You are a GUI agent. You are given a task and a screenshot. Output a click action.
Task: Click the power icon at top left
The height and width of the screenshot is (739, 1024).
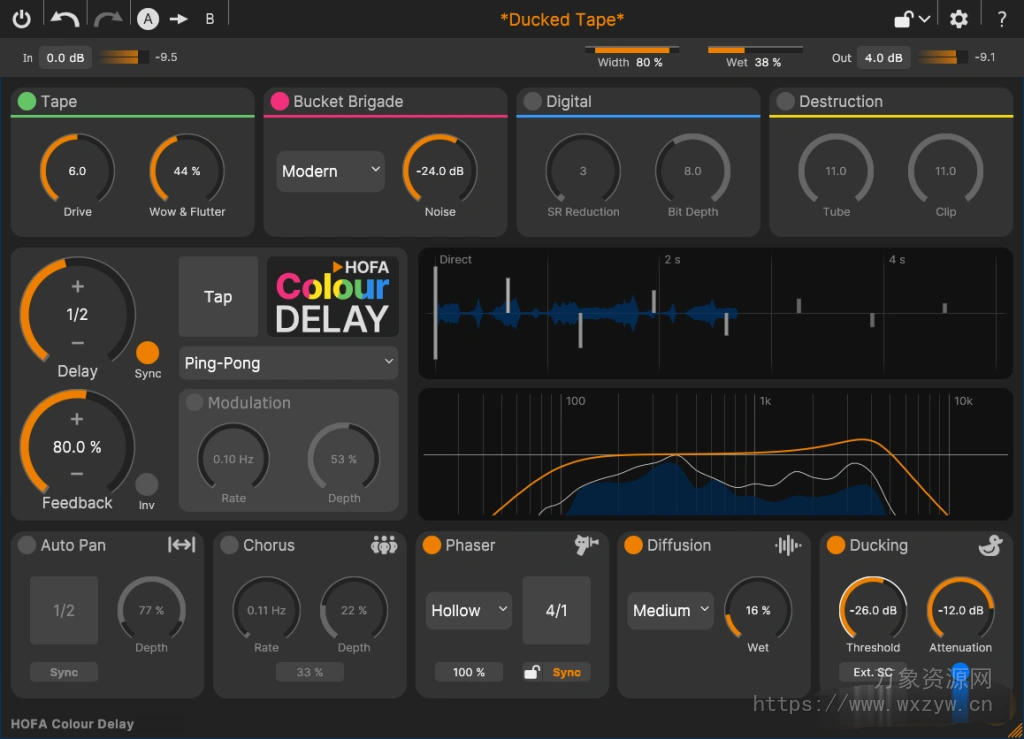point(21,17)
